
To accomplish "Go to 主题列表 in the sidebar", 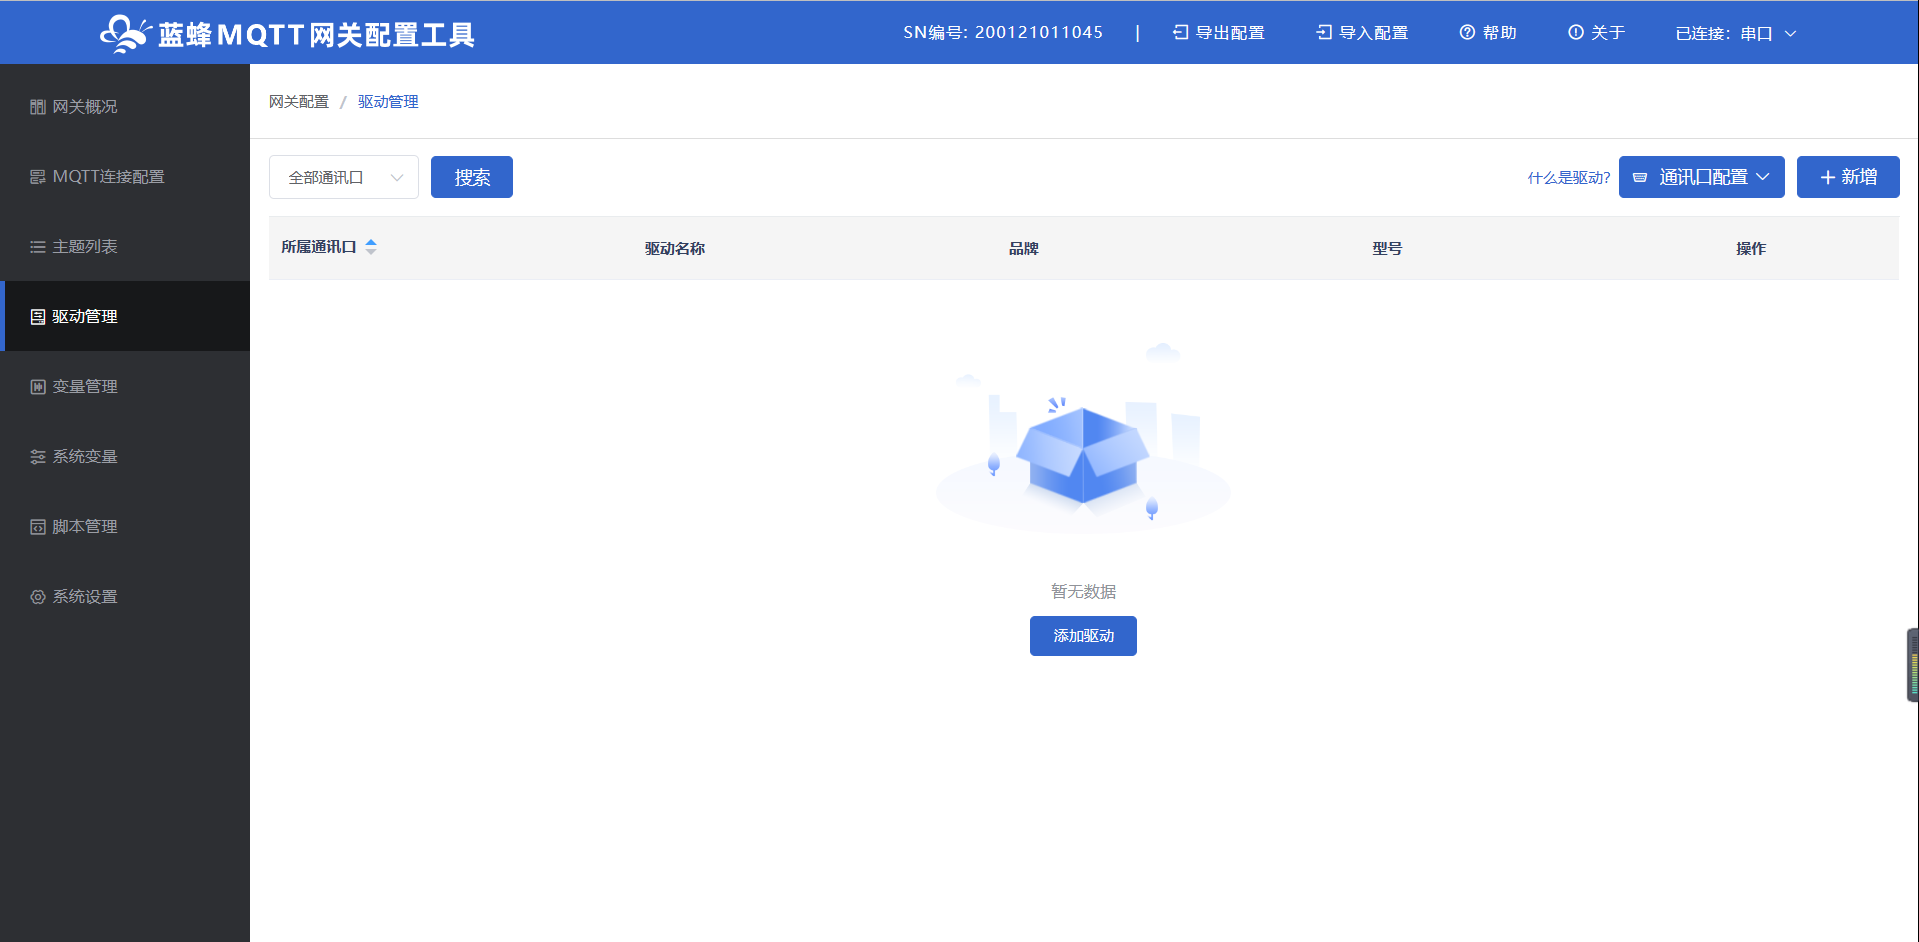I will [x=84, y=247].
